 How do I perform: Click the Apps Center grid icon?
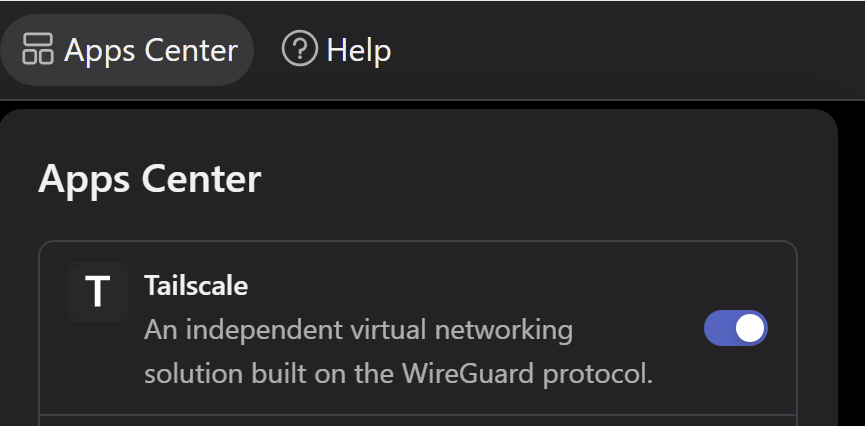click(x=38, y=49)
